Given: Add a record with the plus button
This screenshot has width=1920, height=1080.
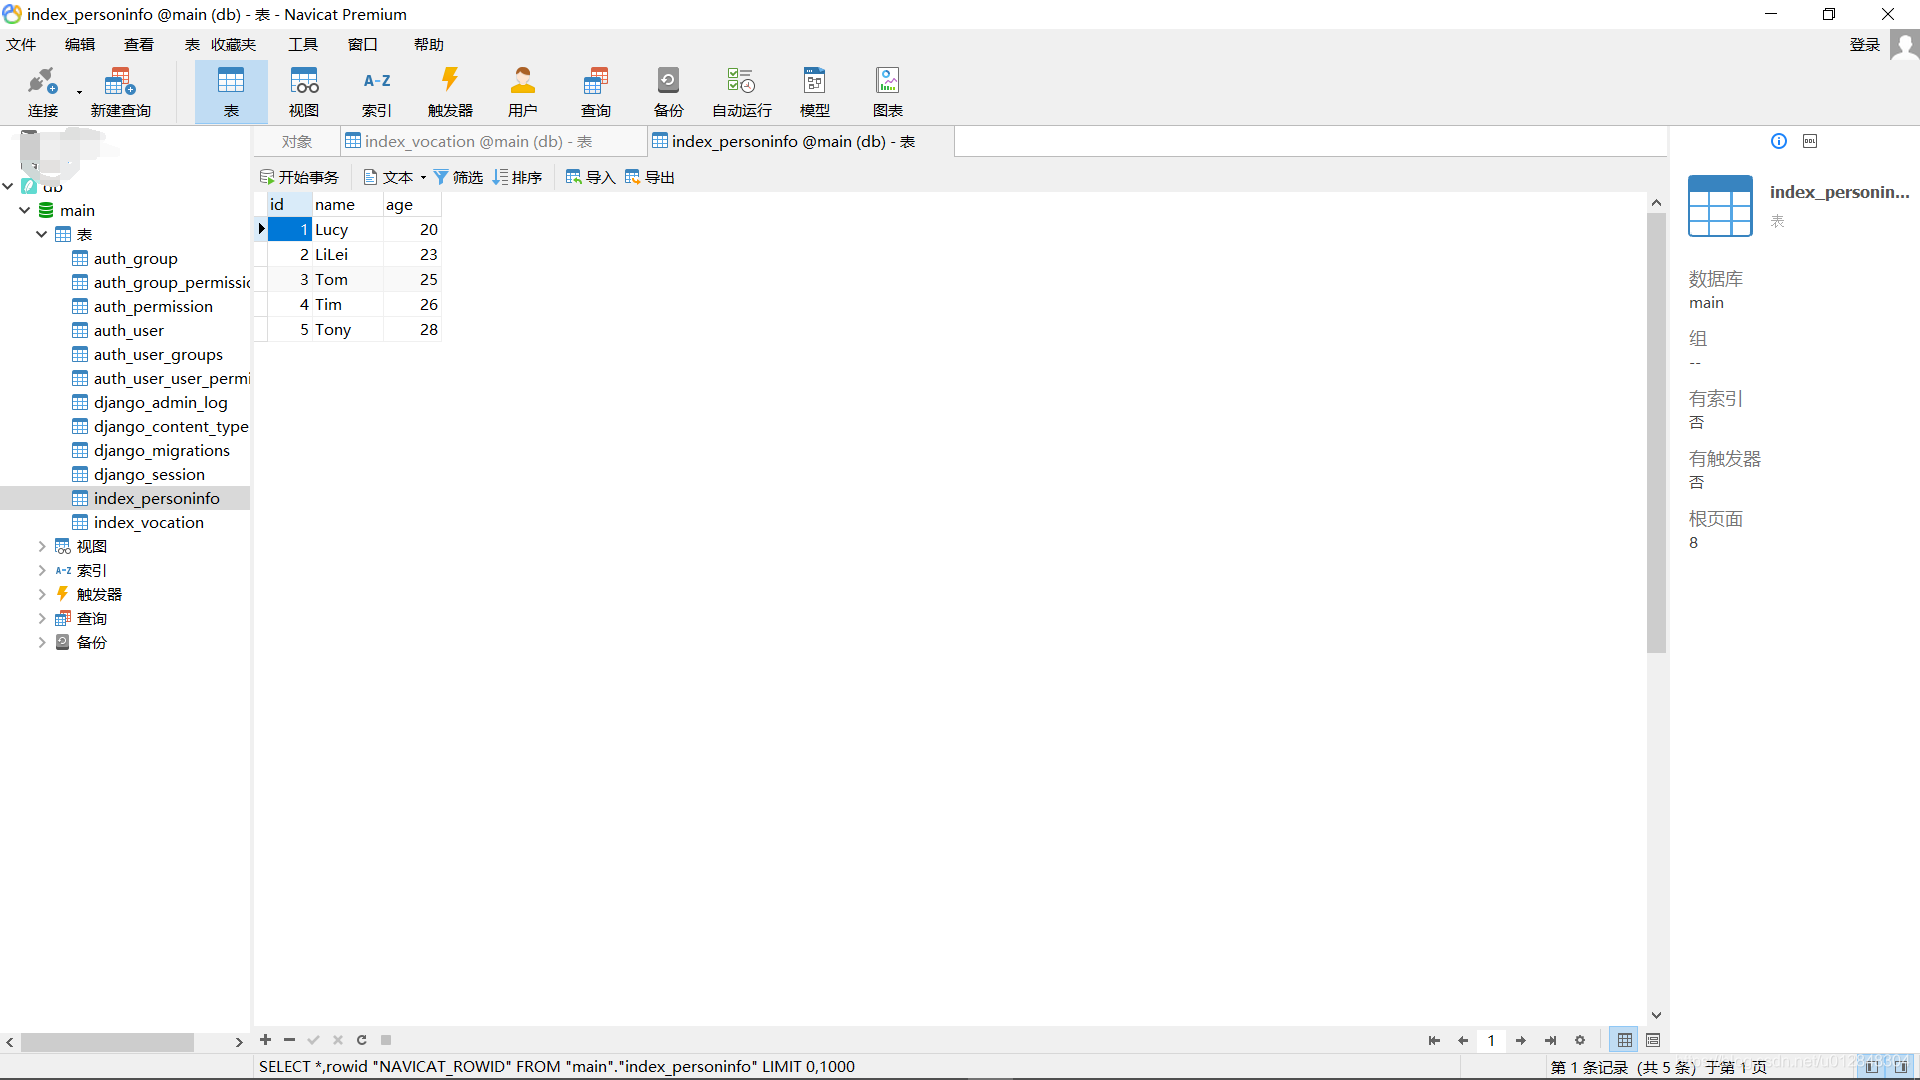Looking at the screenshot, I should 266,1040.
